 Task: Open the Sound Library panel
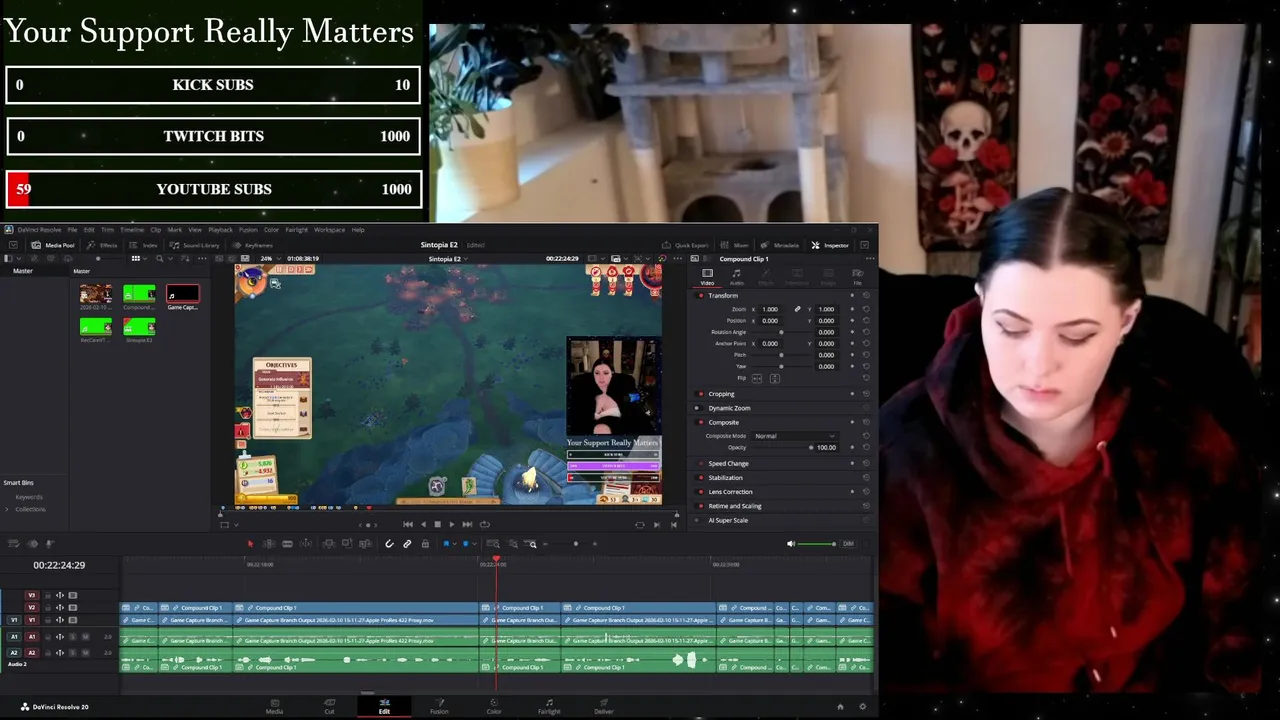[195, 245]
